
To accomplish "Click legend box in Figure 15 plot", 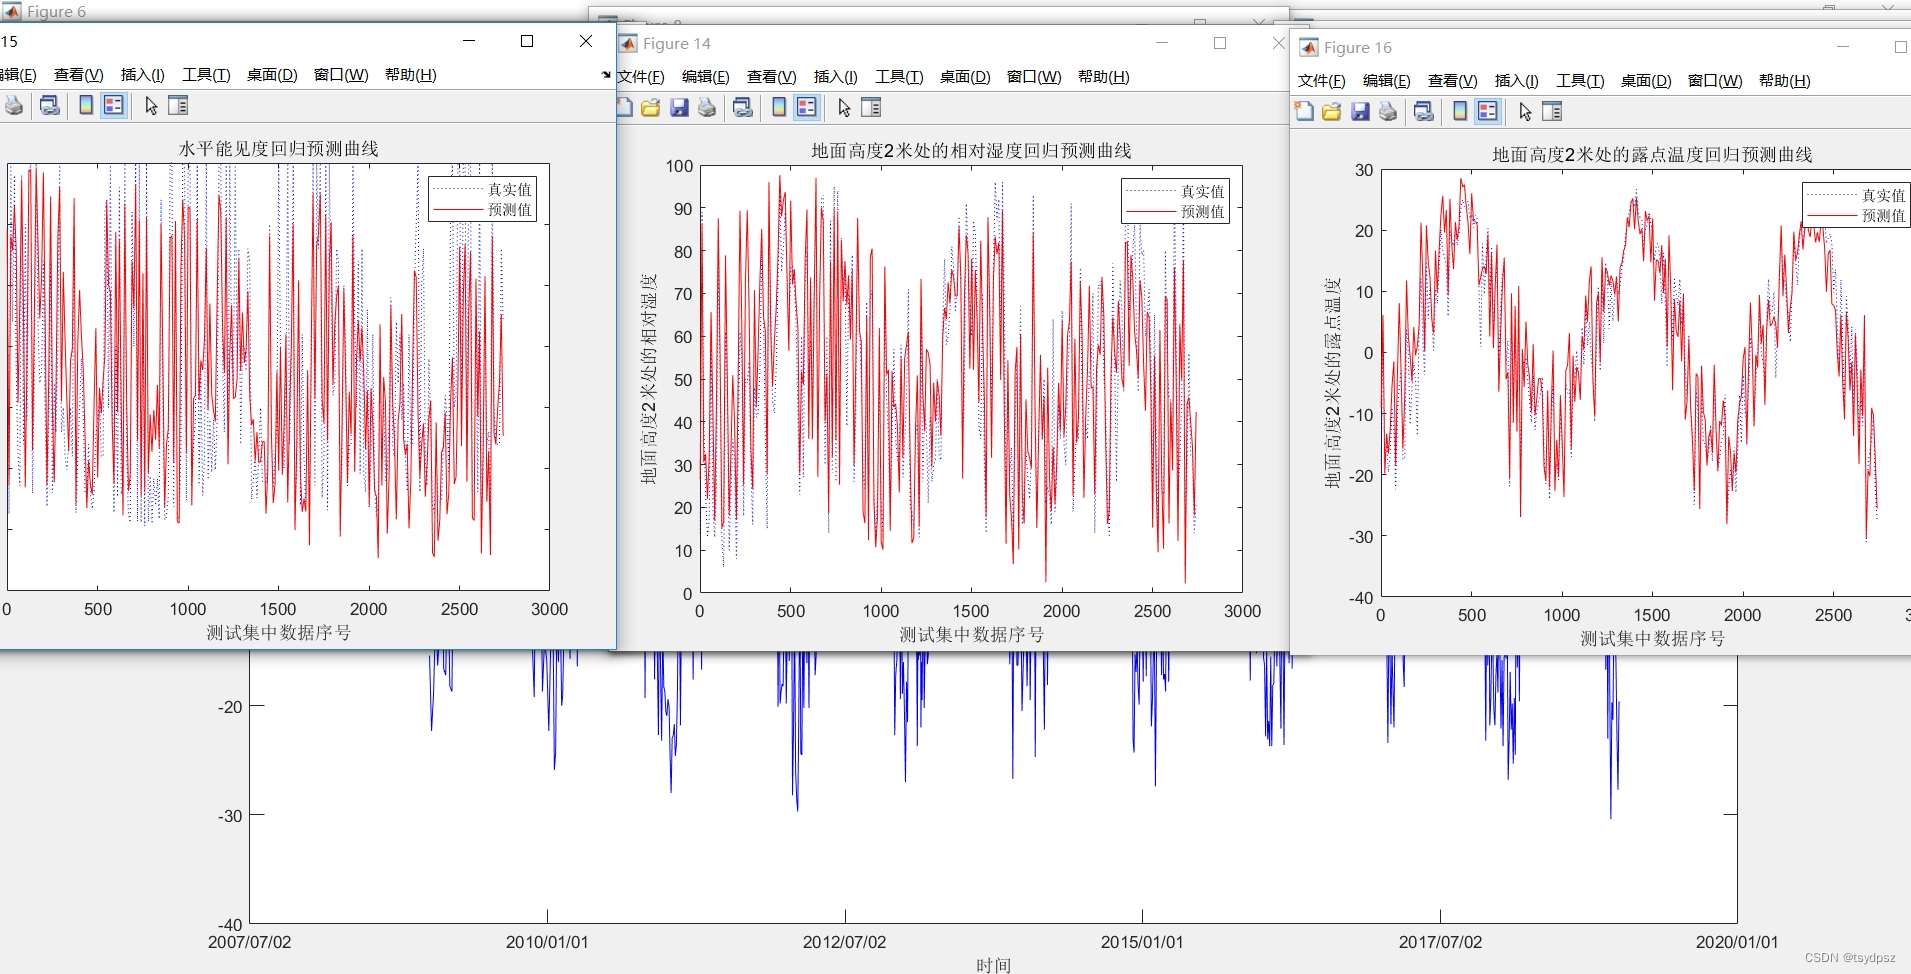I will 483,199.
